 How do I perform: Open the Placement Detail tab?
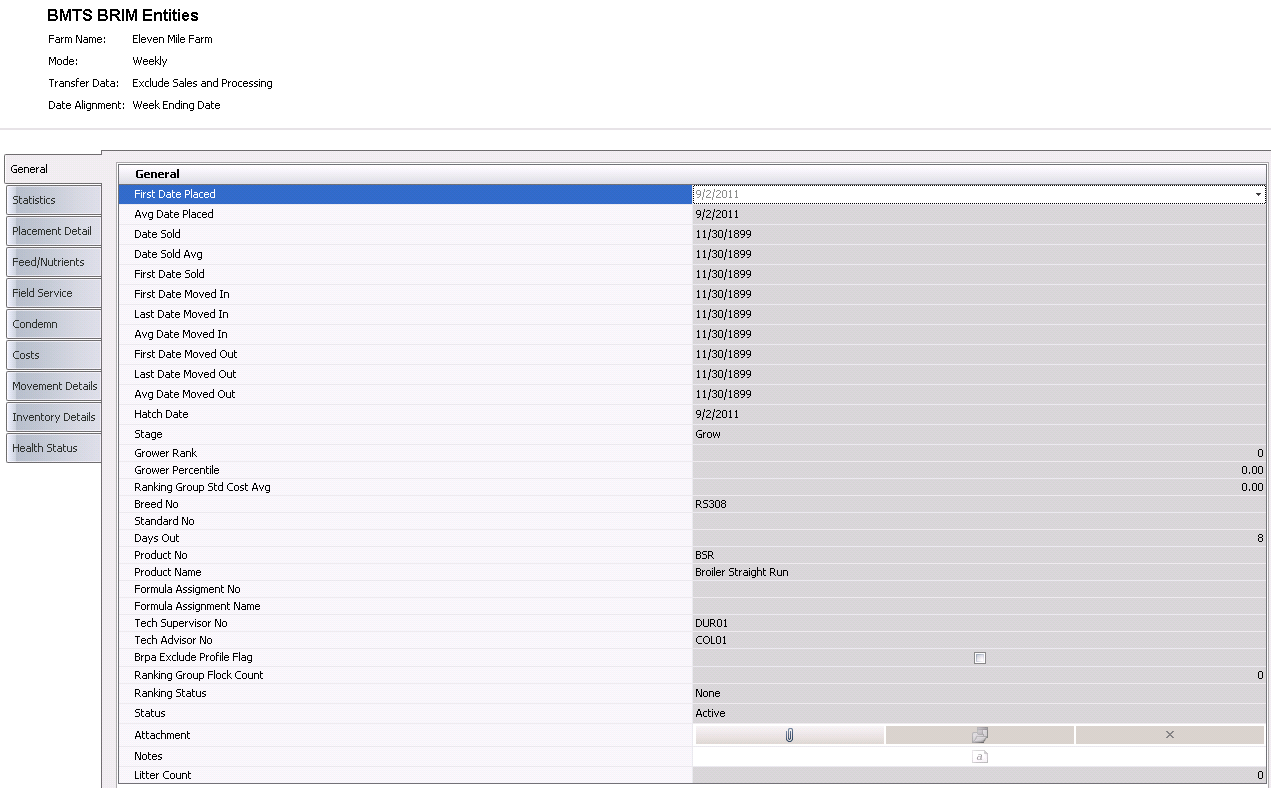(53, 231)
